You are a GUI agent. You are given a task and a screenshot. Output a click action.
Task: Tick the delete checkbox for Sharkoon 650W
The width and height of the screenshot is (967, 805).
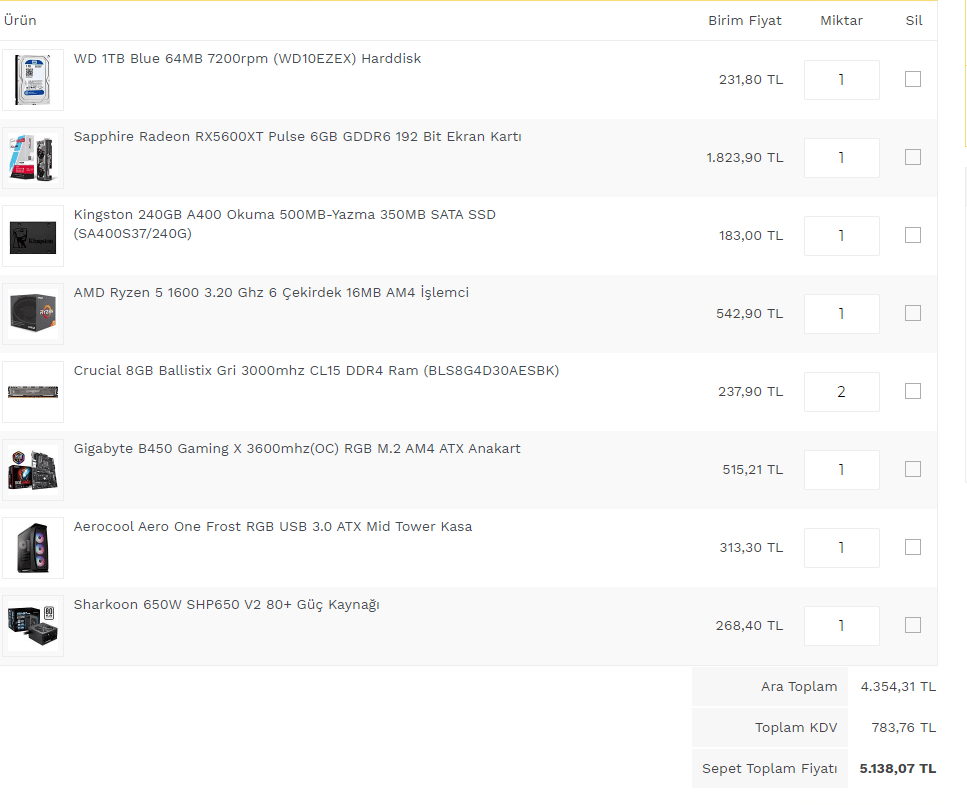pos(913,625)
